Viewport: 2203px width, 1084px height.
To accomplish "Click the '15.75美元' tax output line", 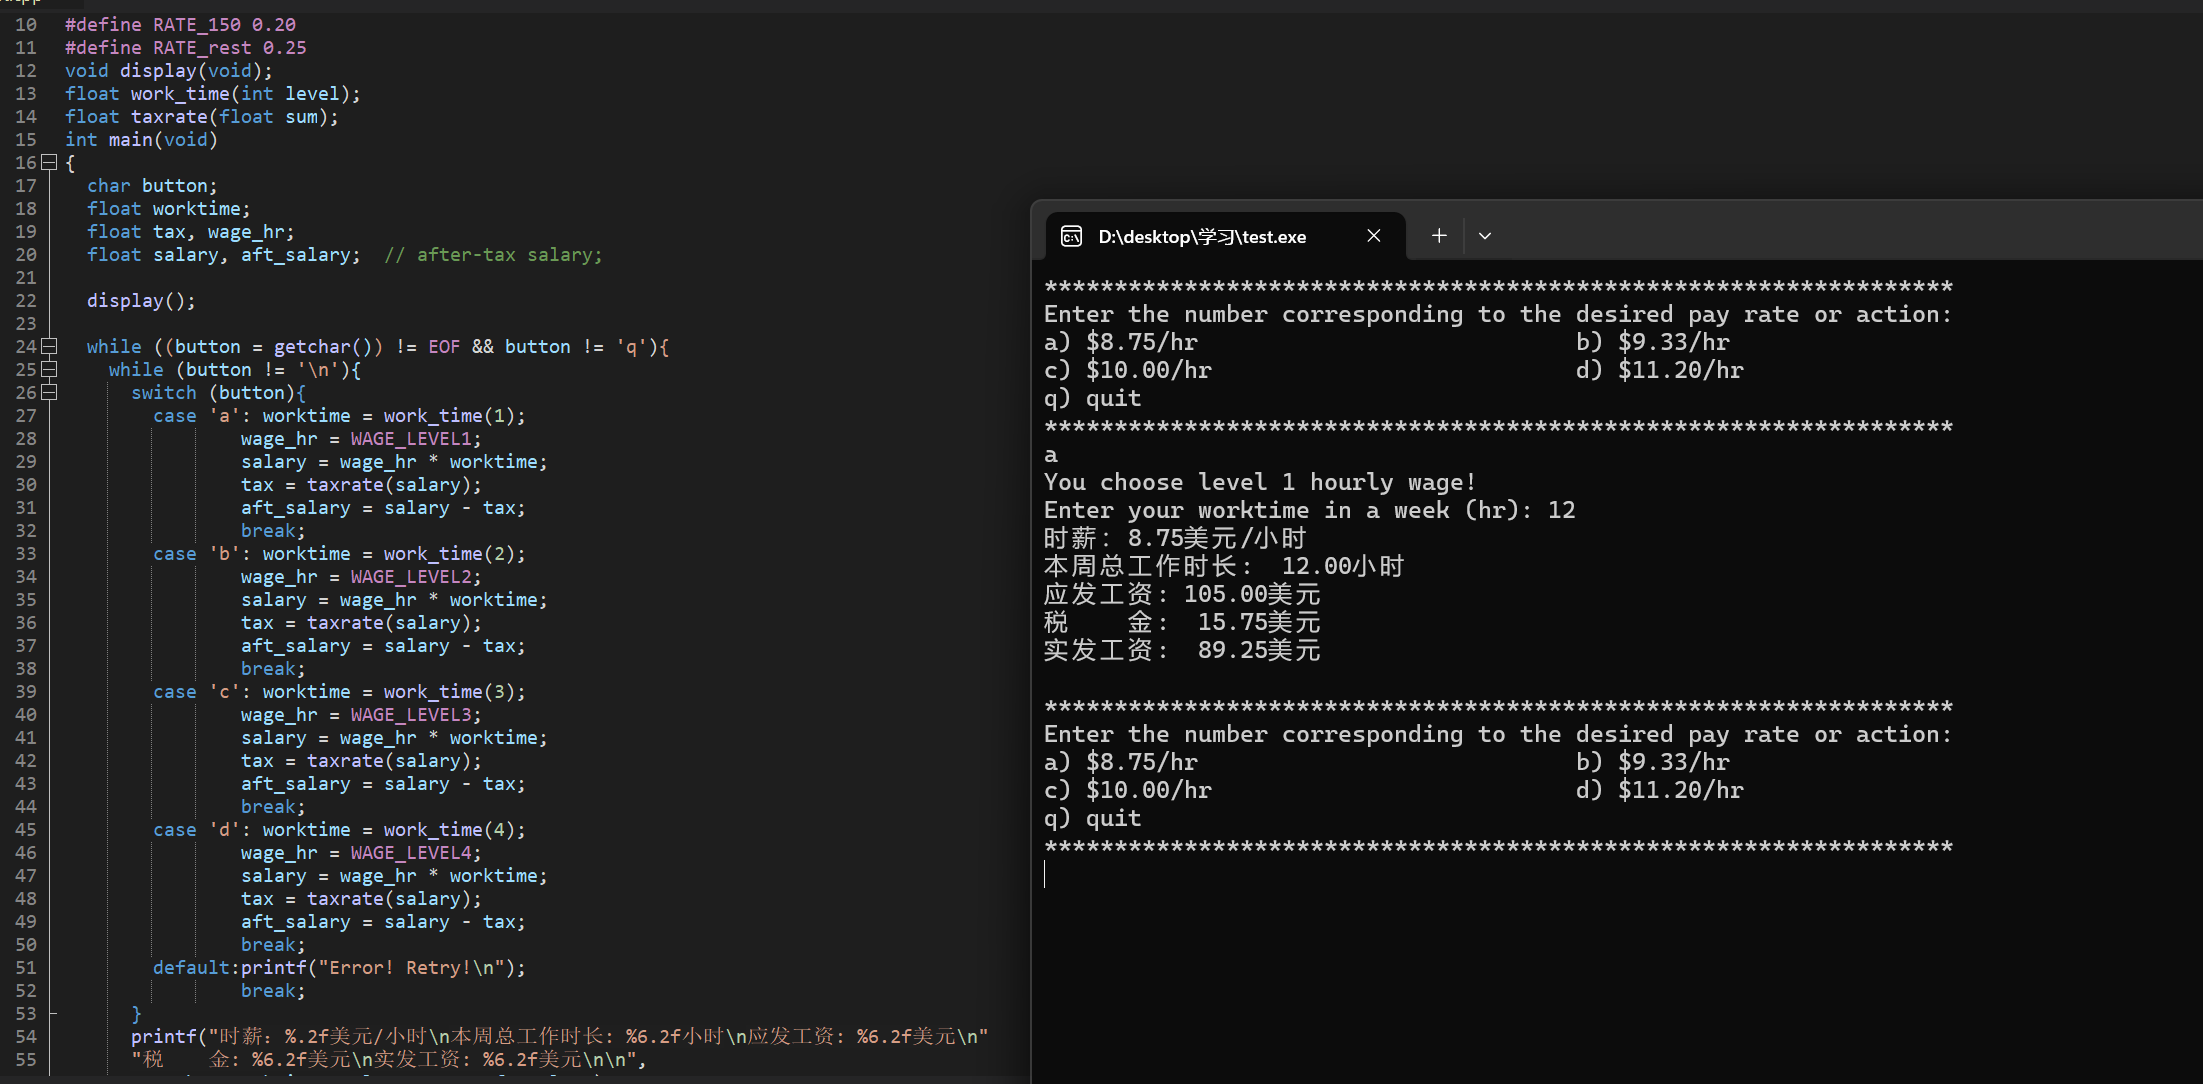I will [x=1182, y=622].
